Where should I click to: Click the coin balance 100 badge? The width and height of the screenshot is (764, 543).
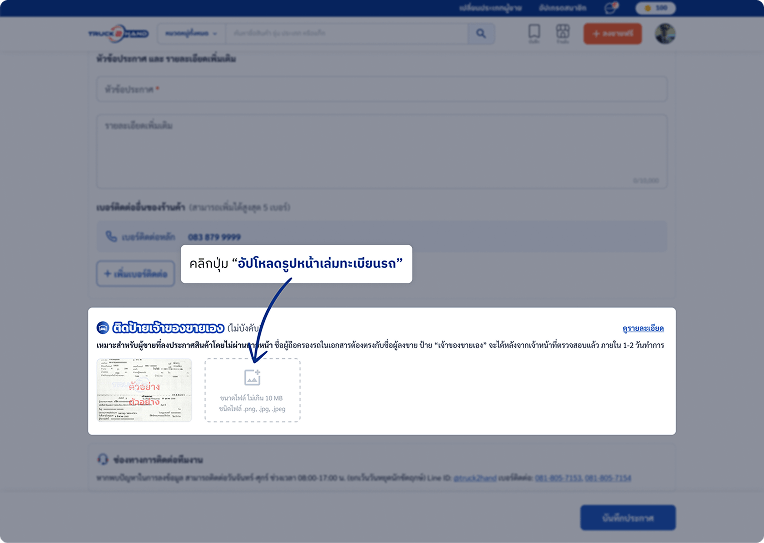tap(655, 8)
